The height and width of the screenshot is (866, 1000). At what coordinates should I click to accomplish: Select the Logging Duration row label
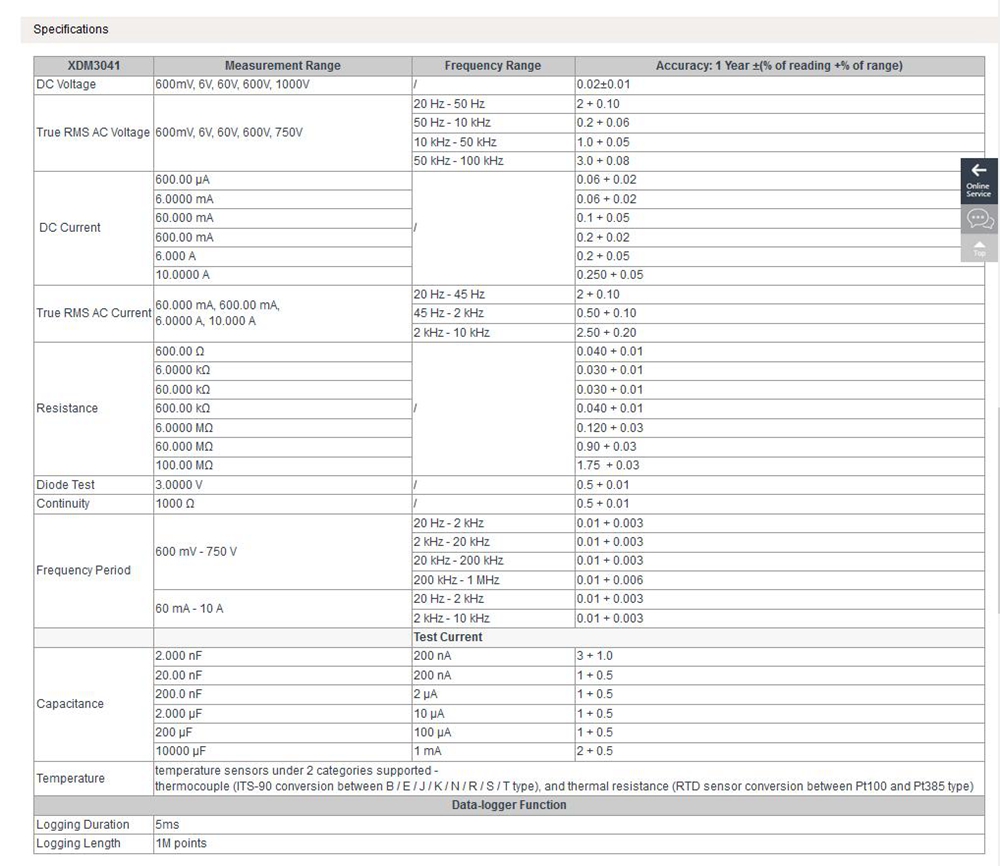[x=83, y=825]
